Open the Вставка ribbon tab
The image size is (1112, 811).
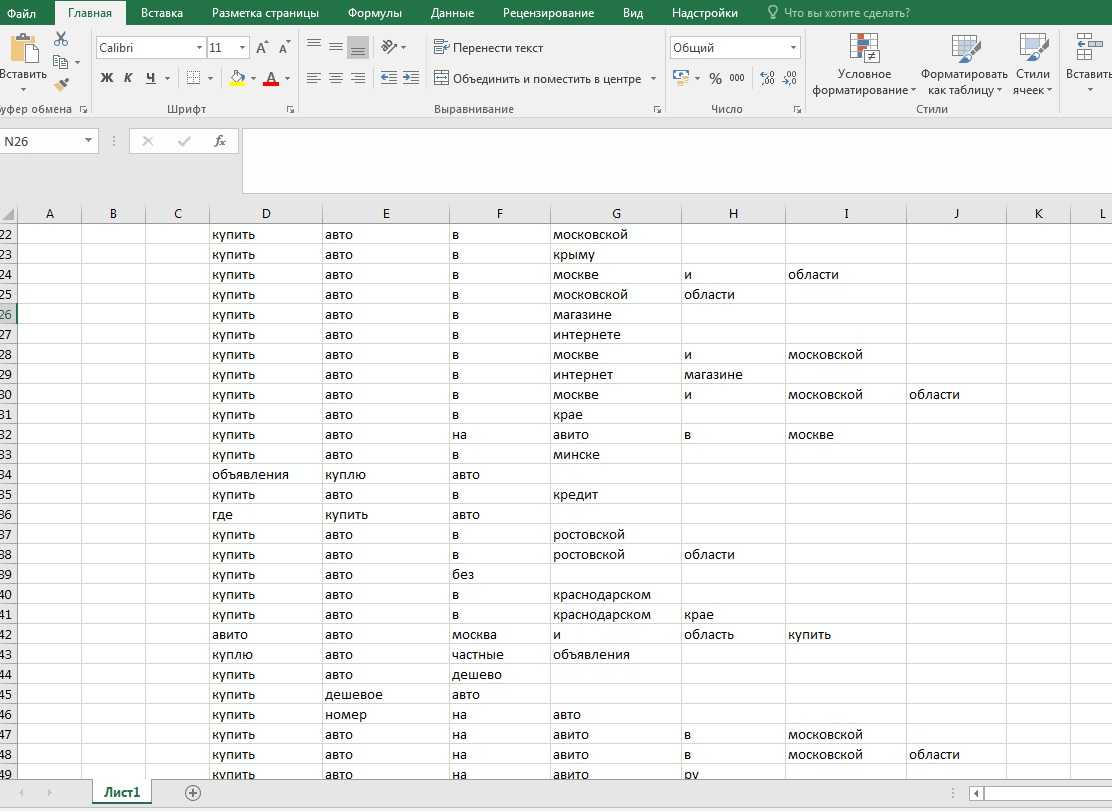click(x=161, y=13)
